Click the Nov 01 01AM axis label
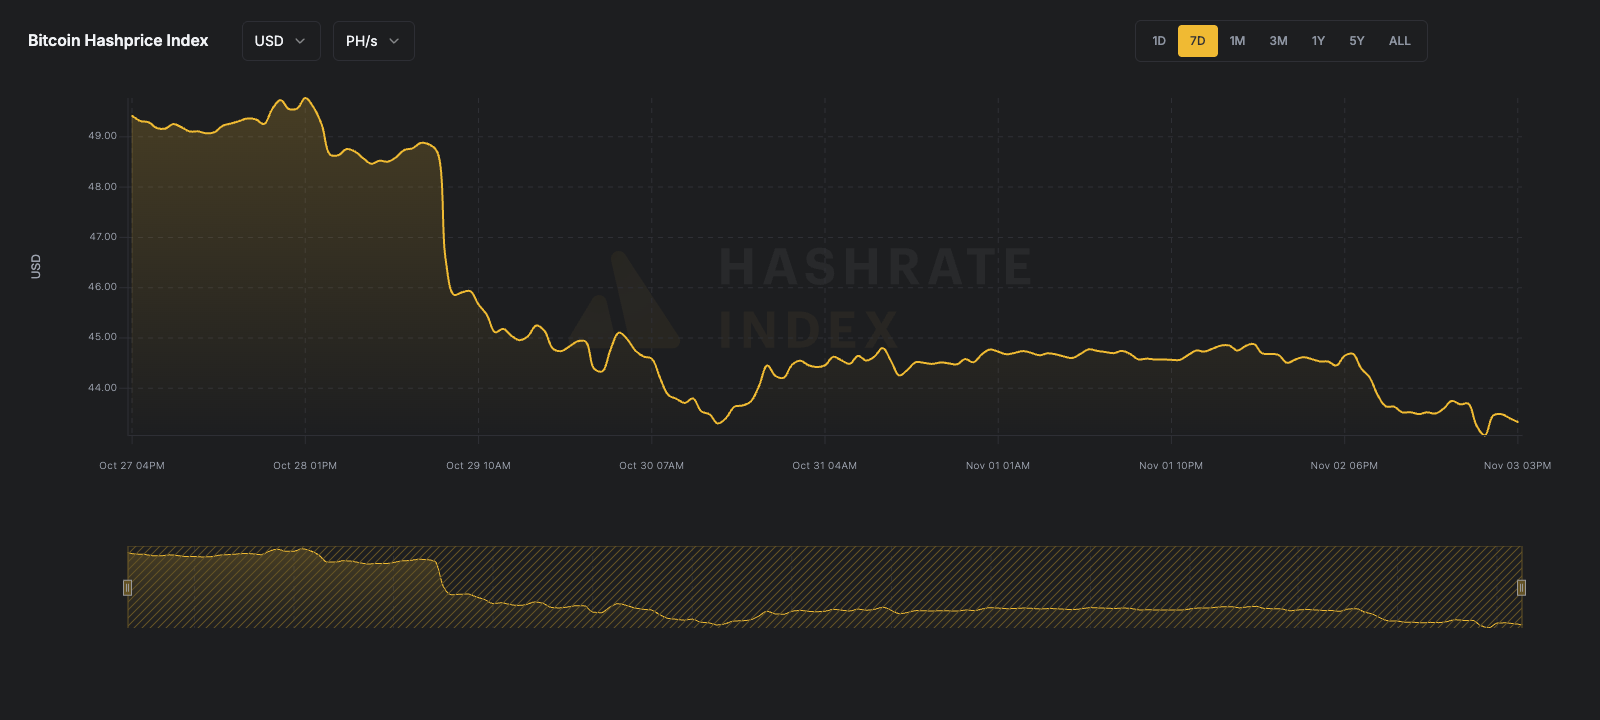 [x=997, y=466]
